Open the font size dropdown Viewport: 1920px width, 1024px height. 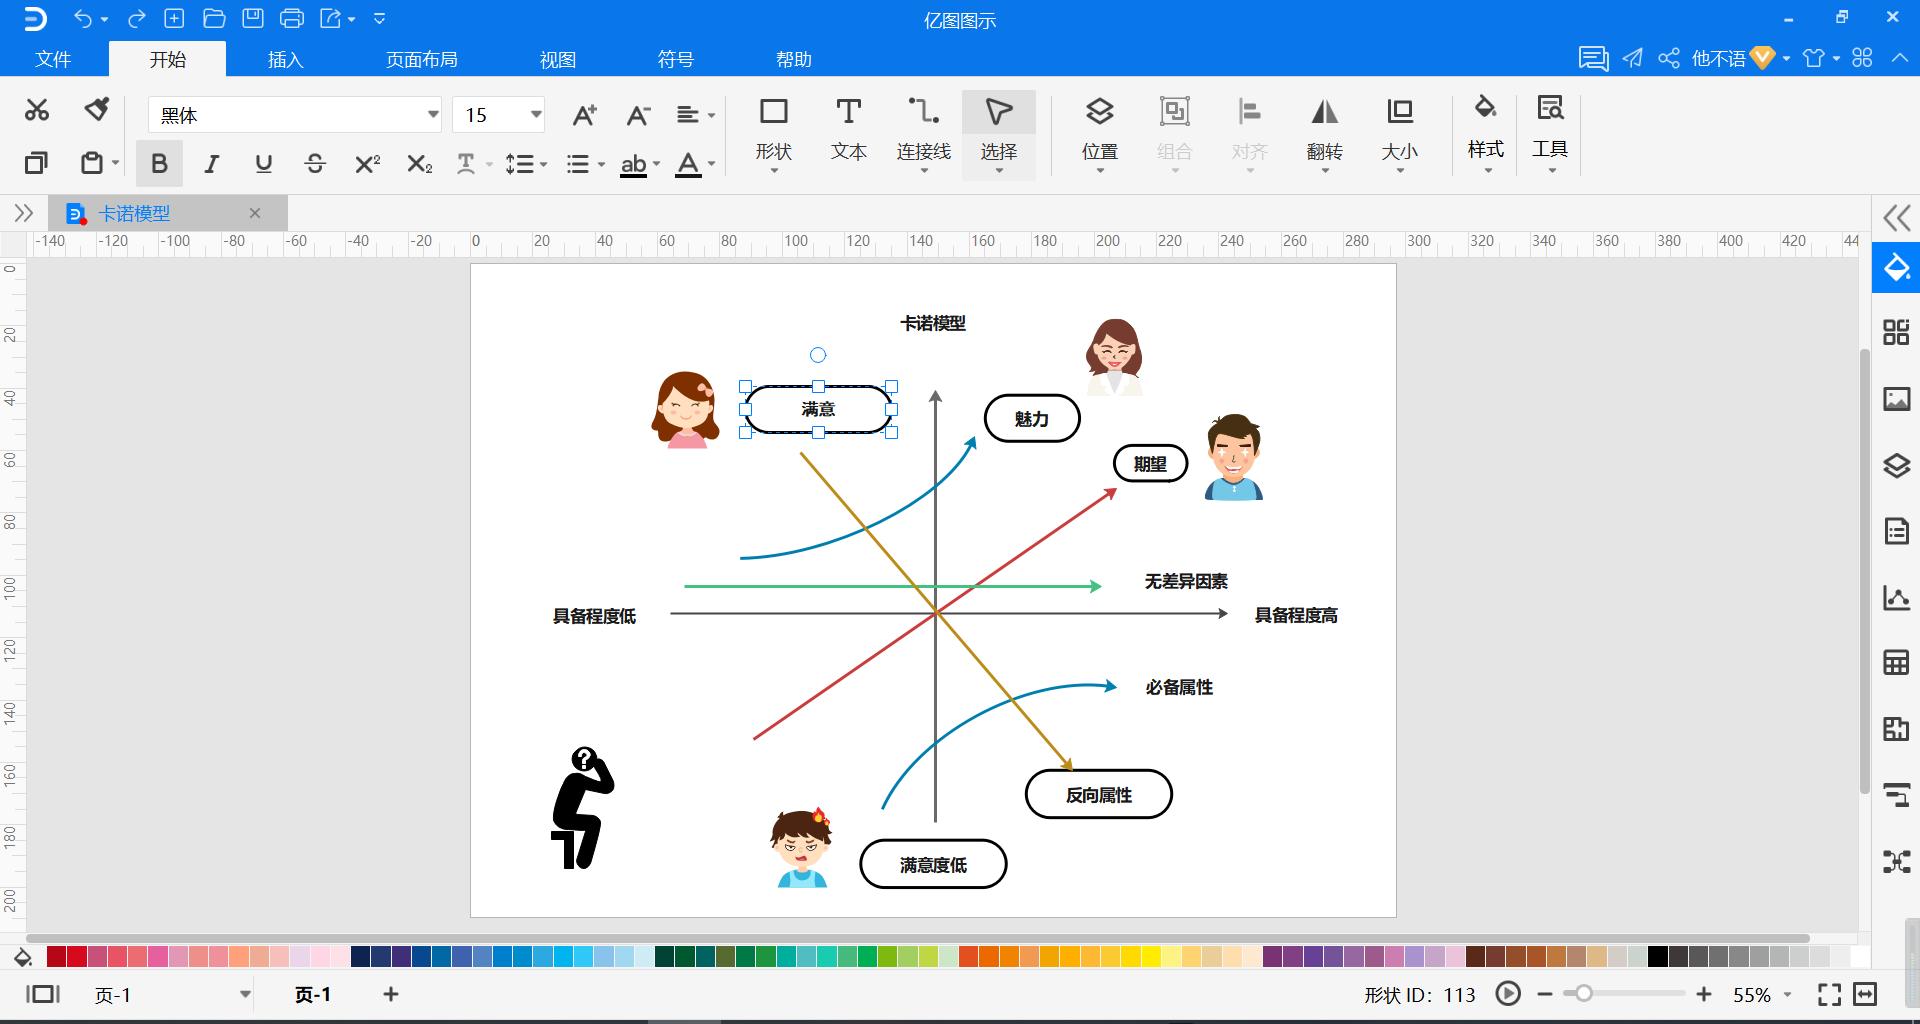coord(536,115)
